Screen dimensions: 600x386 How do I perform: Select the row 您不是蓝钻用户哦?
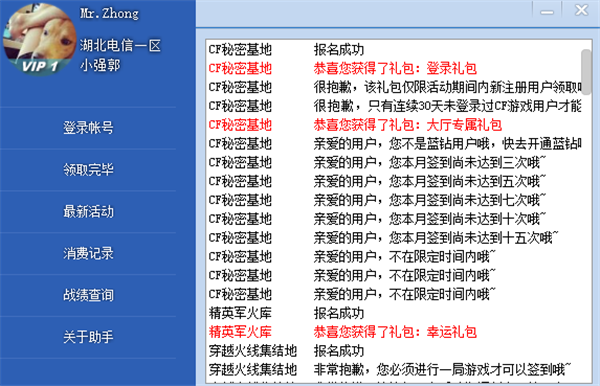pos(394,144)
